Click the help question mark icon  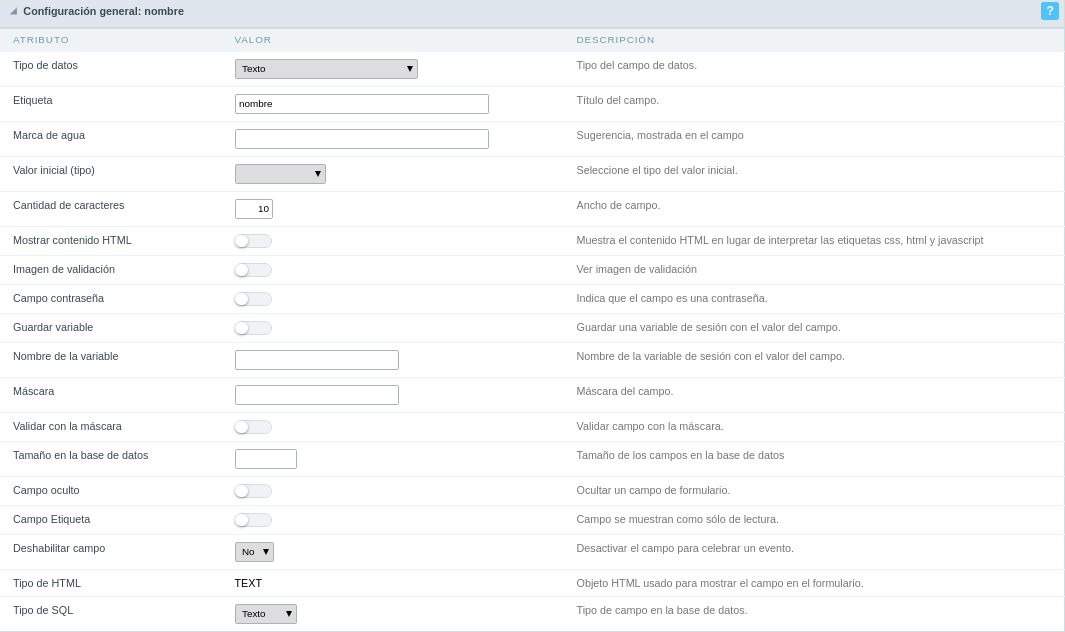[x=1049, y=11]
